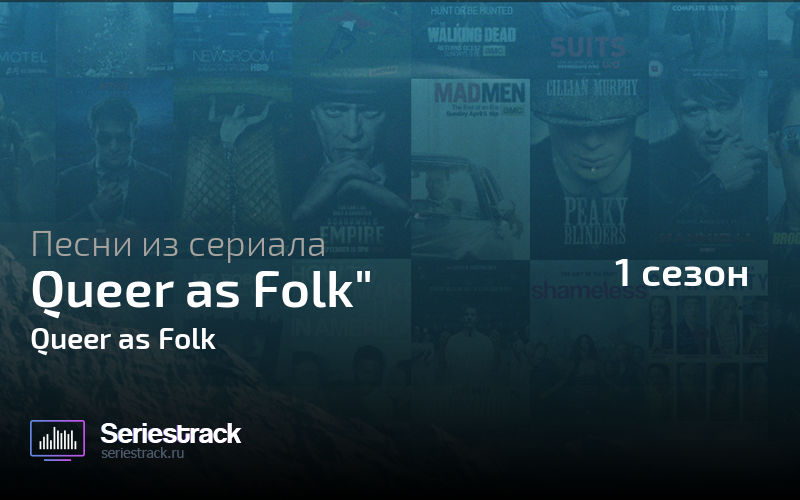This screenshot has width=800, height=500.
Task: Open the "Complete Series Two" poster
Action: 708,39
